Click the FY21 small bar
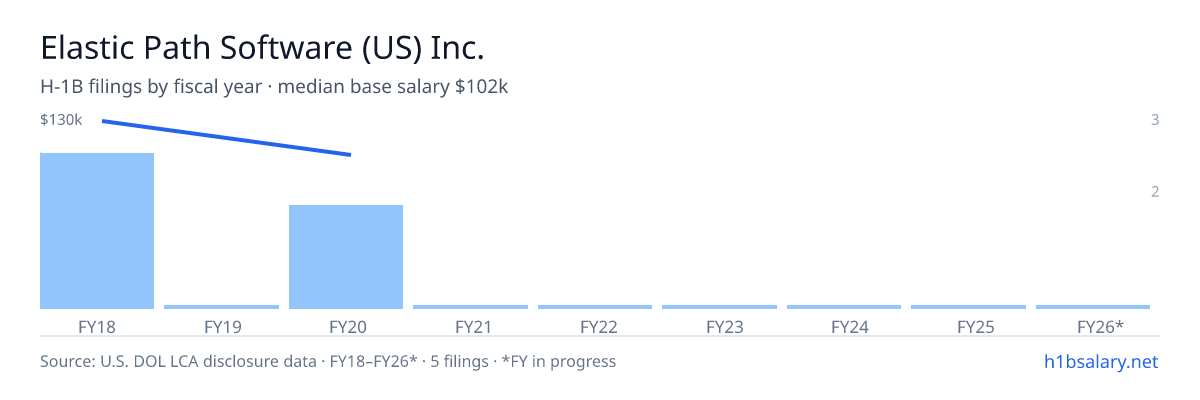Image resolution: width=1200 pixels, height=400 pixels. [x=470, y=307]
